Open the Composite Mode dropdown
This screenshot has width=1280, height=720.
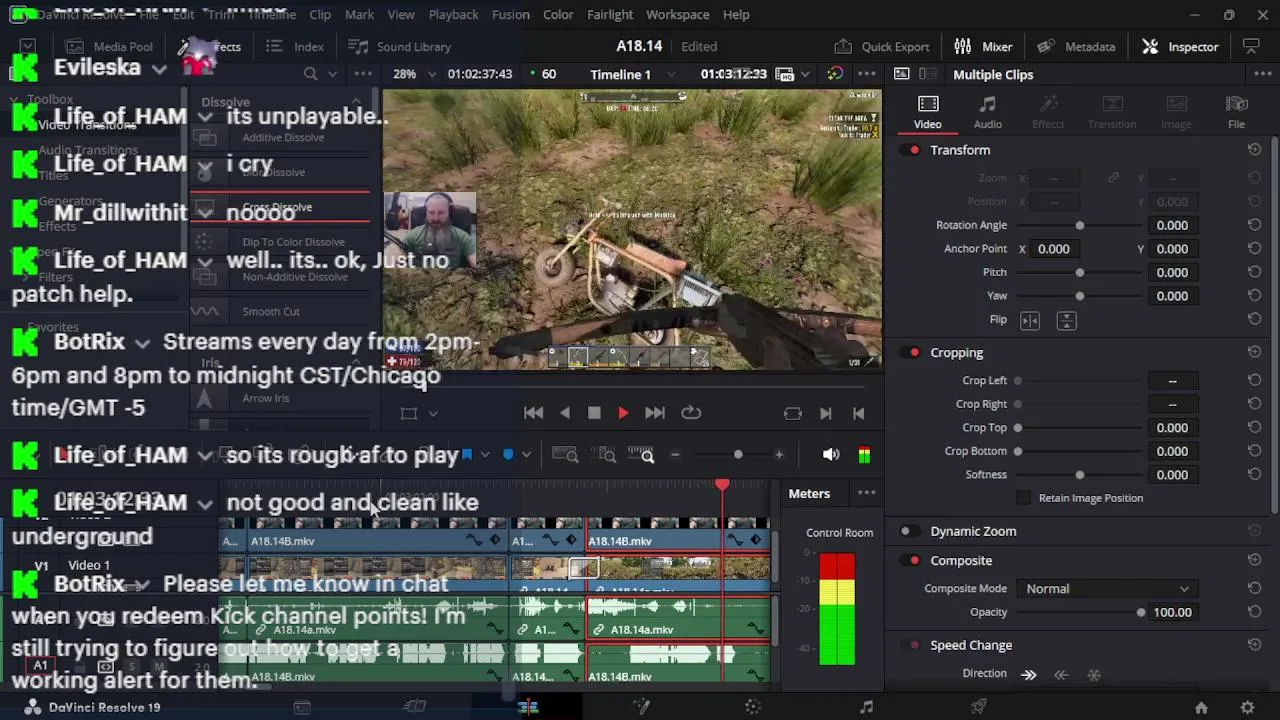pyautogui.click(x=1107, y=589)
